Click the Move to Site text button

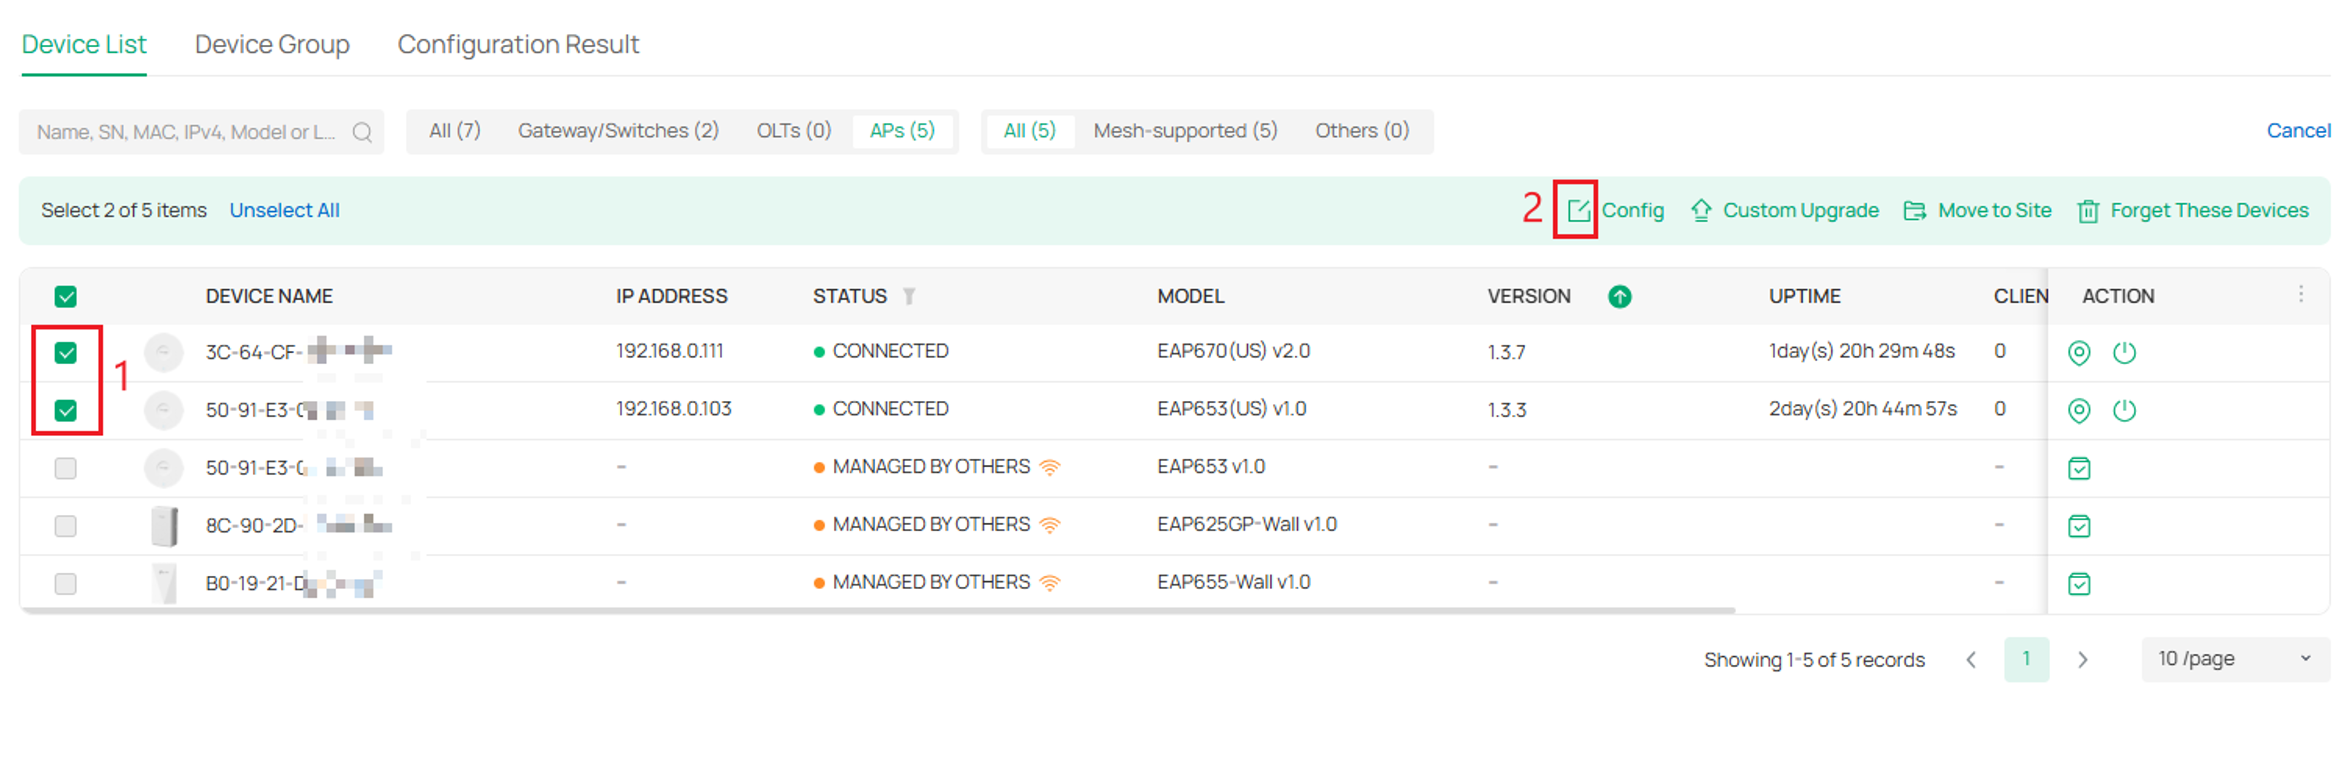[1995, 210]
